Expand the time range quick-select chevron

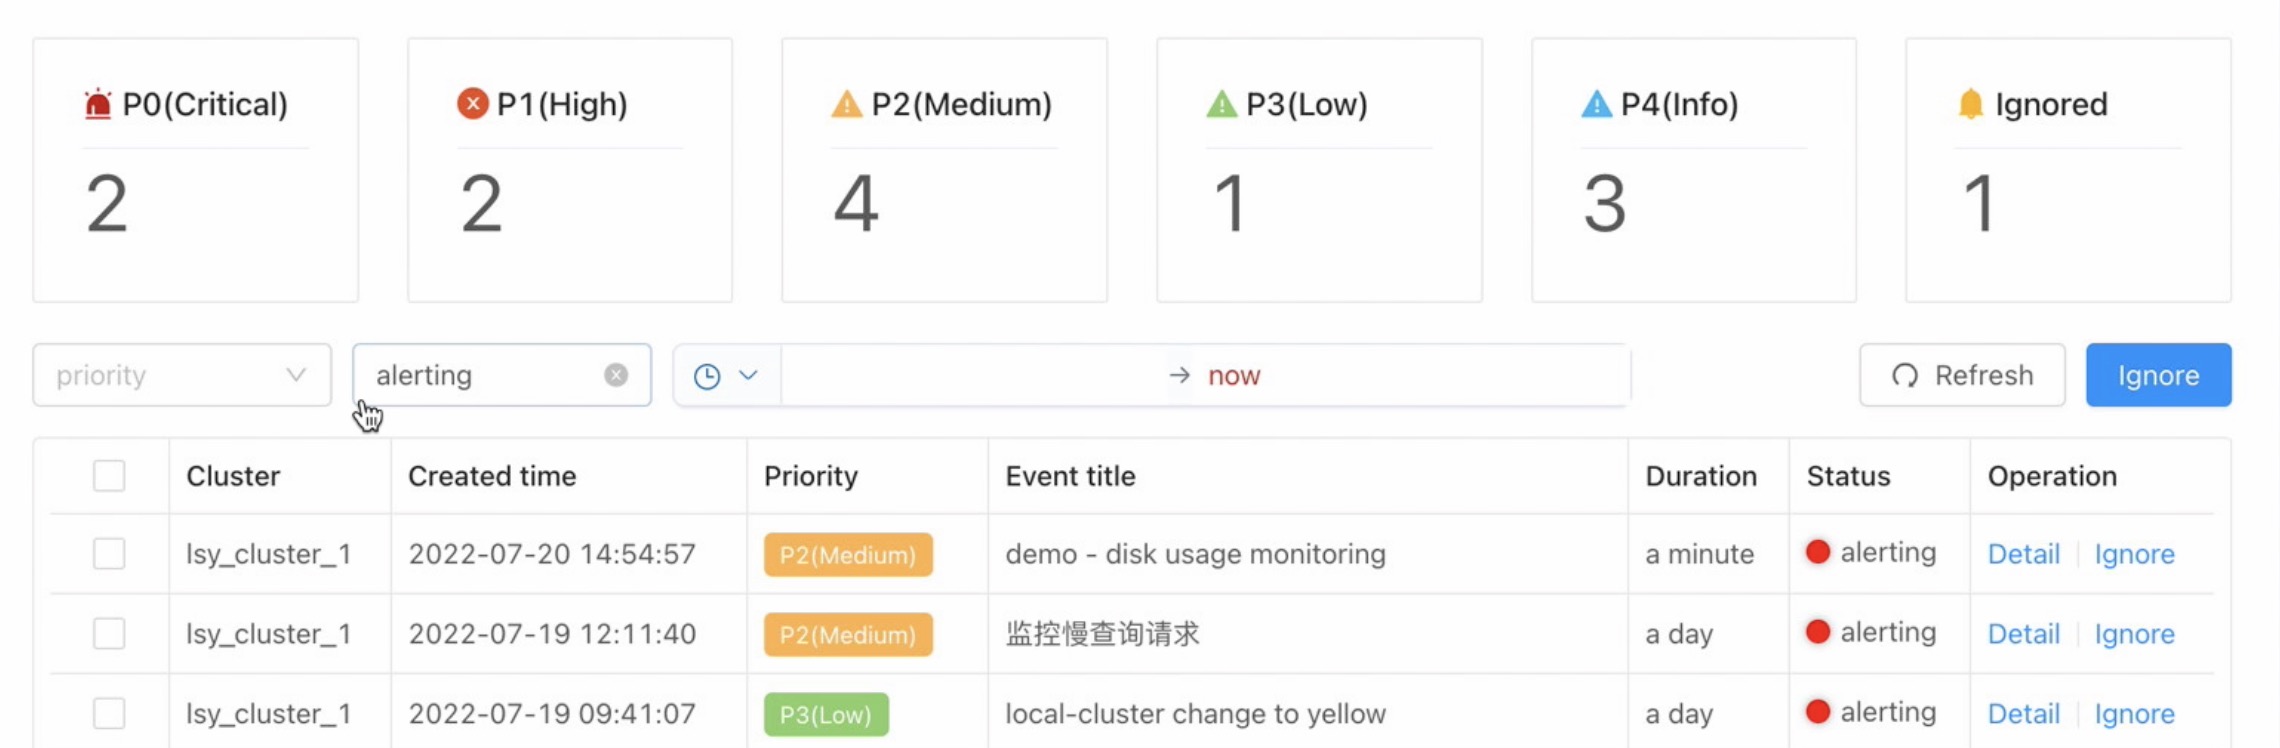(x=748, y=375)
